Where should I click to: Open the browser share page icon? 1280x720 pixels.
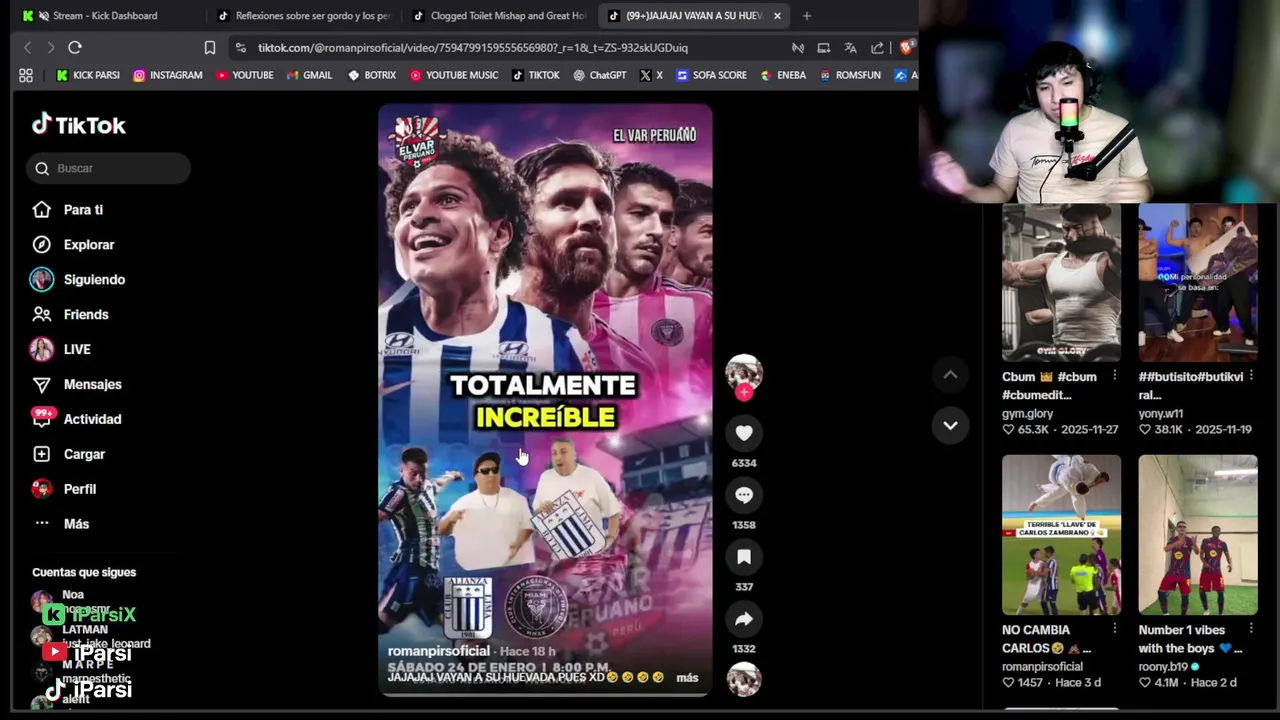click(877, 47)
